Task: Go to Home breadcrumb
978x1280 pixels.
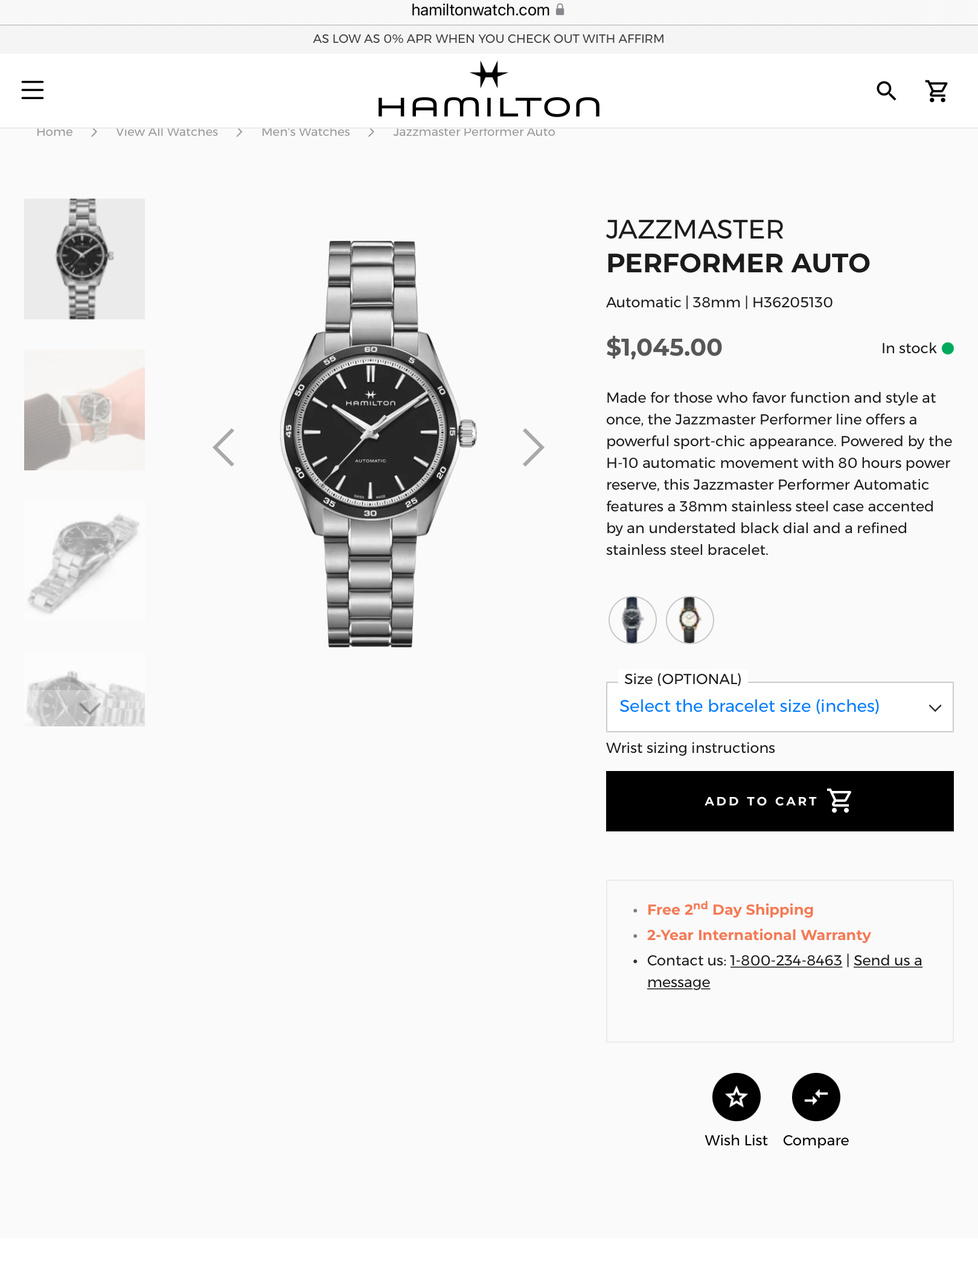Action: (55, 132)
